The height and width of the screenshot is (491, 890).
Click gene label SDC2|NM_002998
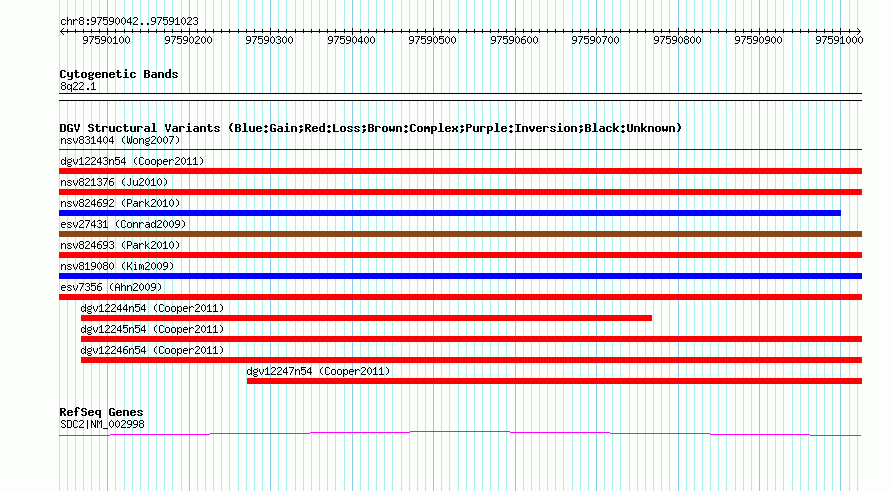point(102,424)
